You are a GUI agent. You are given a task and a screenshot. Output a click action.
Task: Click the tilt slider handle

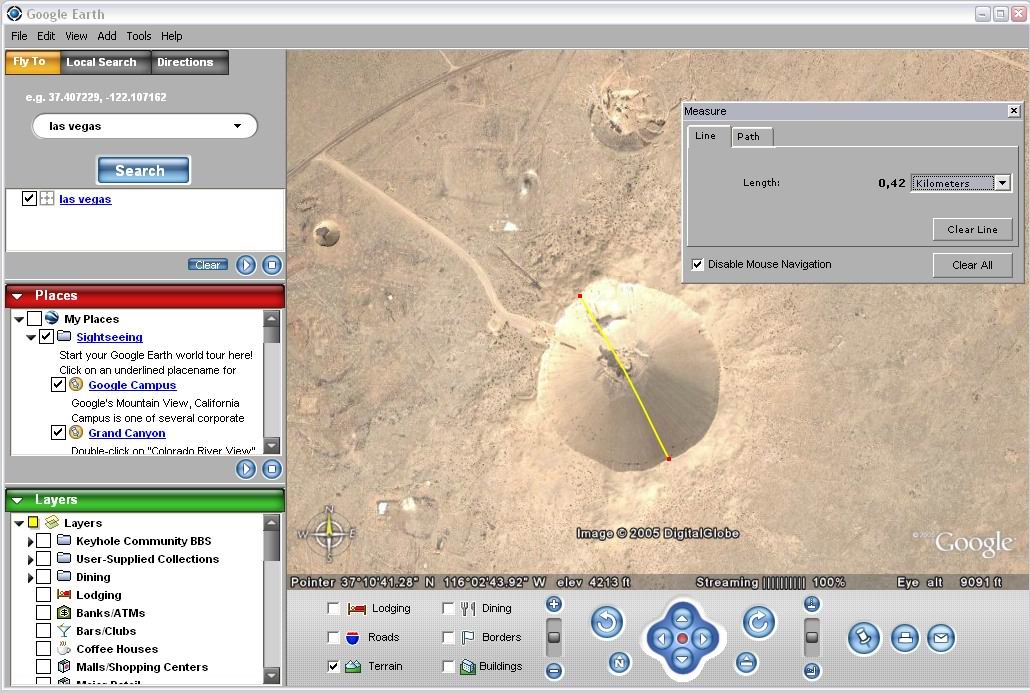pyautogui.click(x=812, y=637)
